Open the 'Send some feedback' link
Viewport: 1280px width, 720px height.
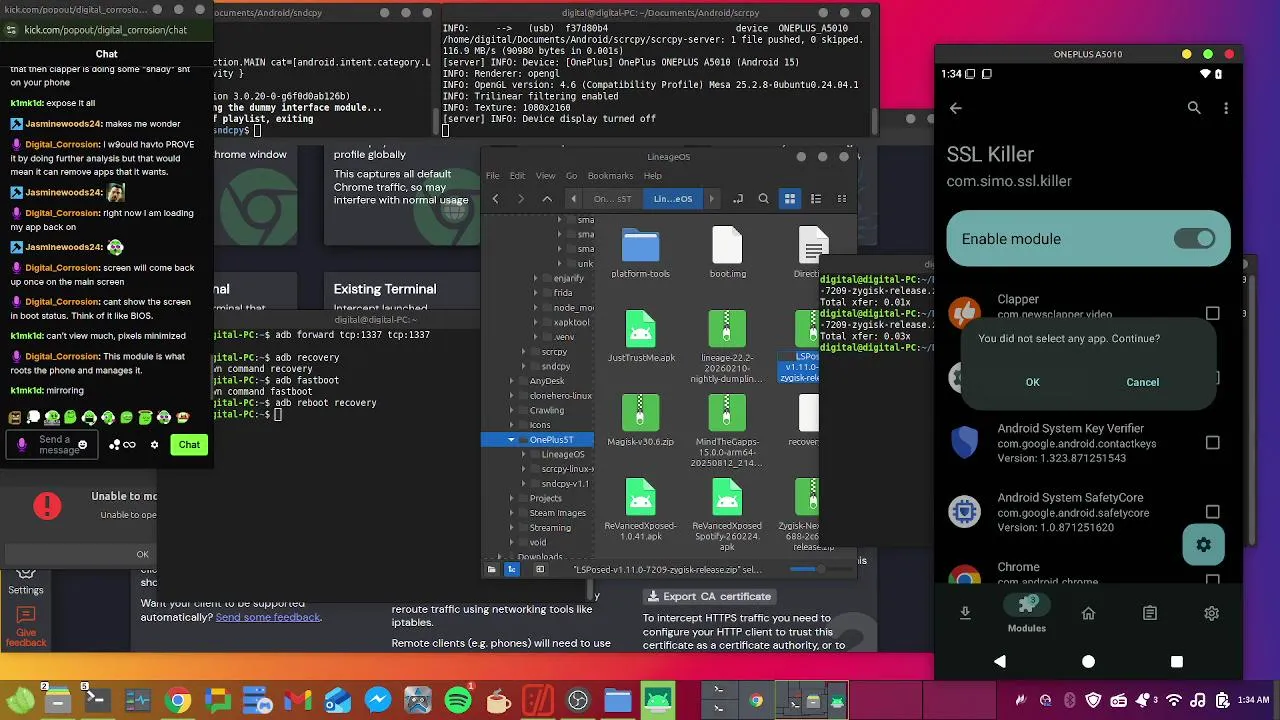point(268,617)
